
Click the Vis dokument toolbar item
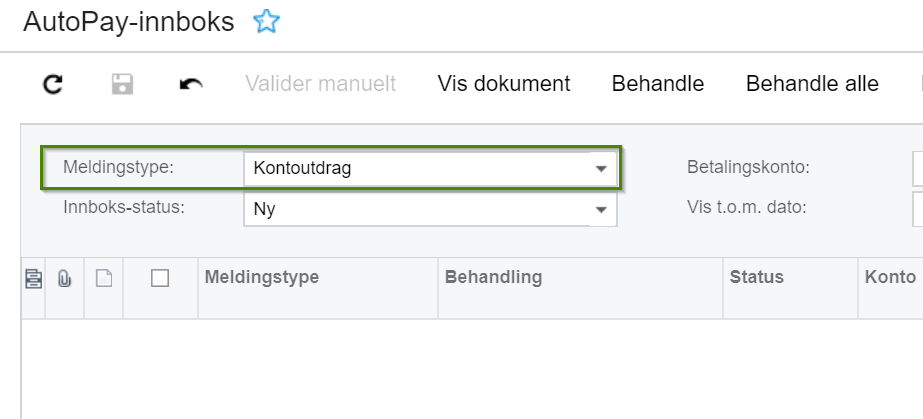(504, 84)
